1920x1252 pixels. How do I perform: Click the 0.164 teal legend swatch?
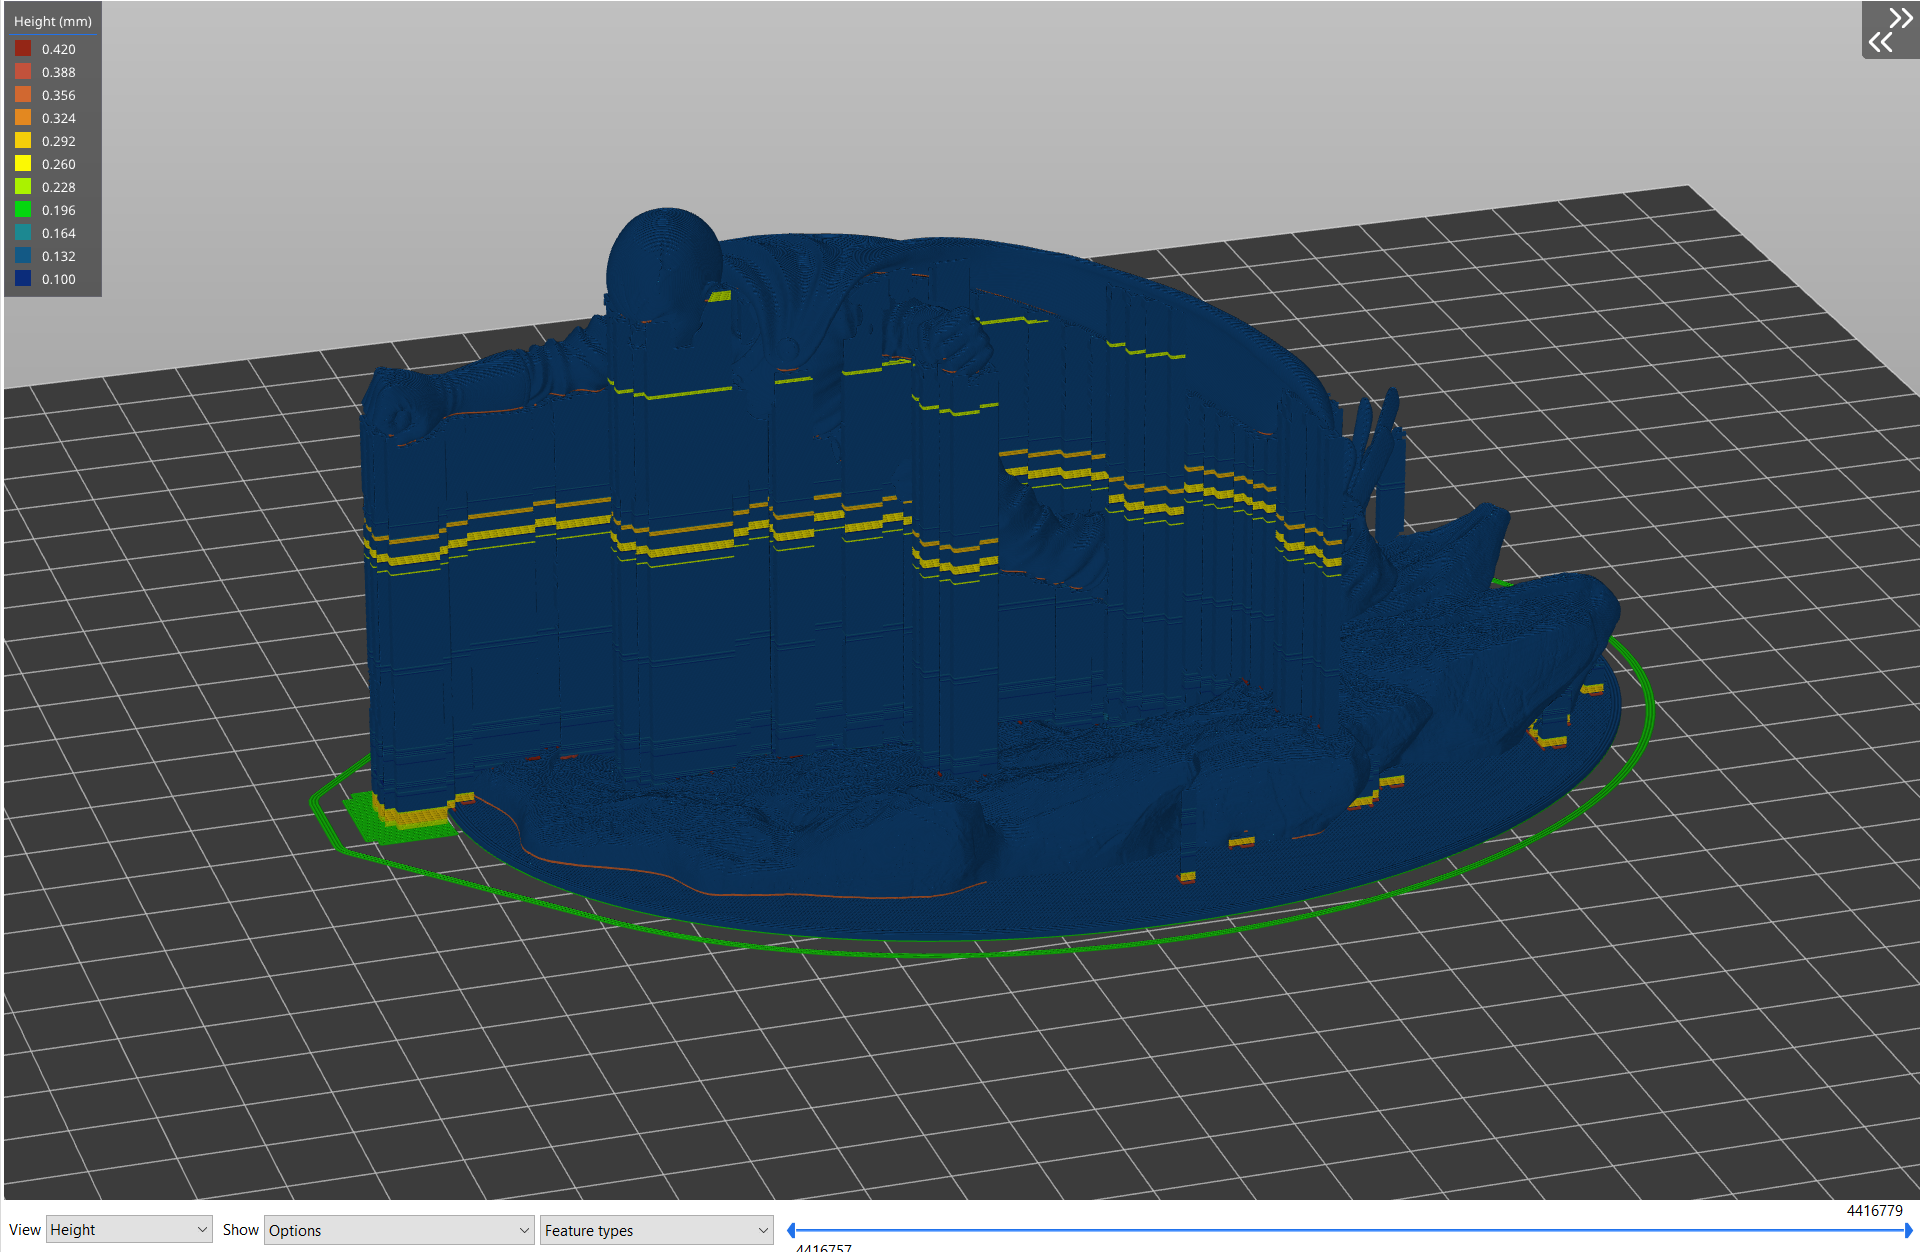23,232
